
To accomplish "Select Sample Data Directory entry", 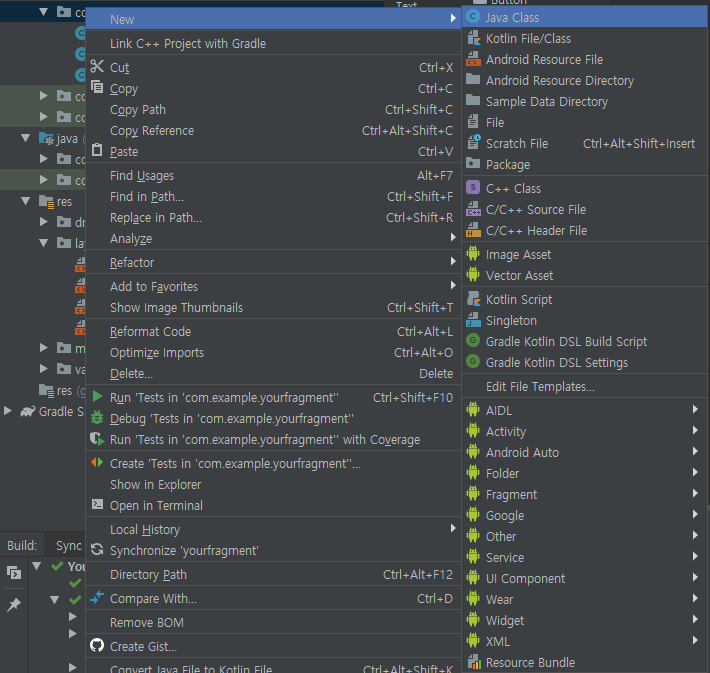I will [x=585, y=101].
